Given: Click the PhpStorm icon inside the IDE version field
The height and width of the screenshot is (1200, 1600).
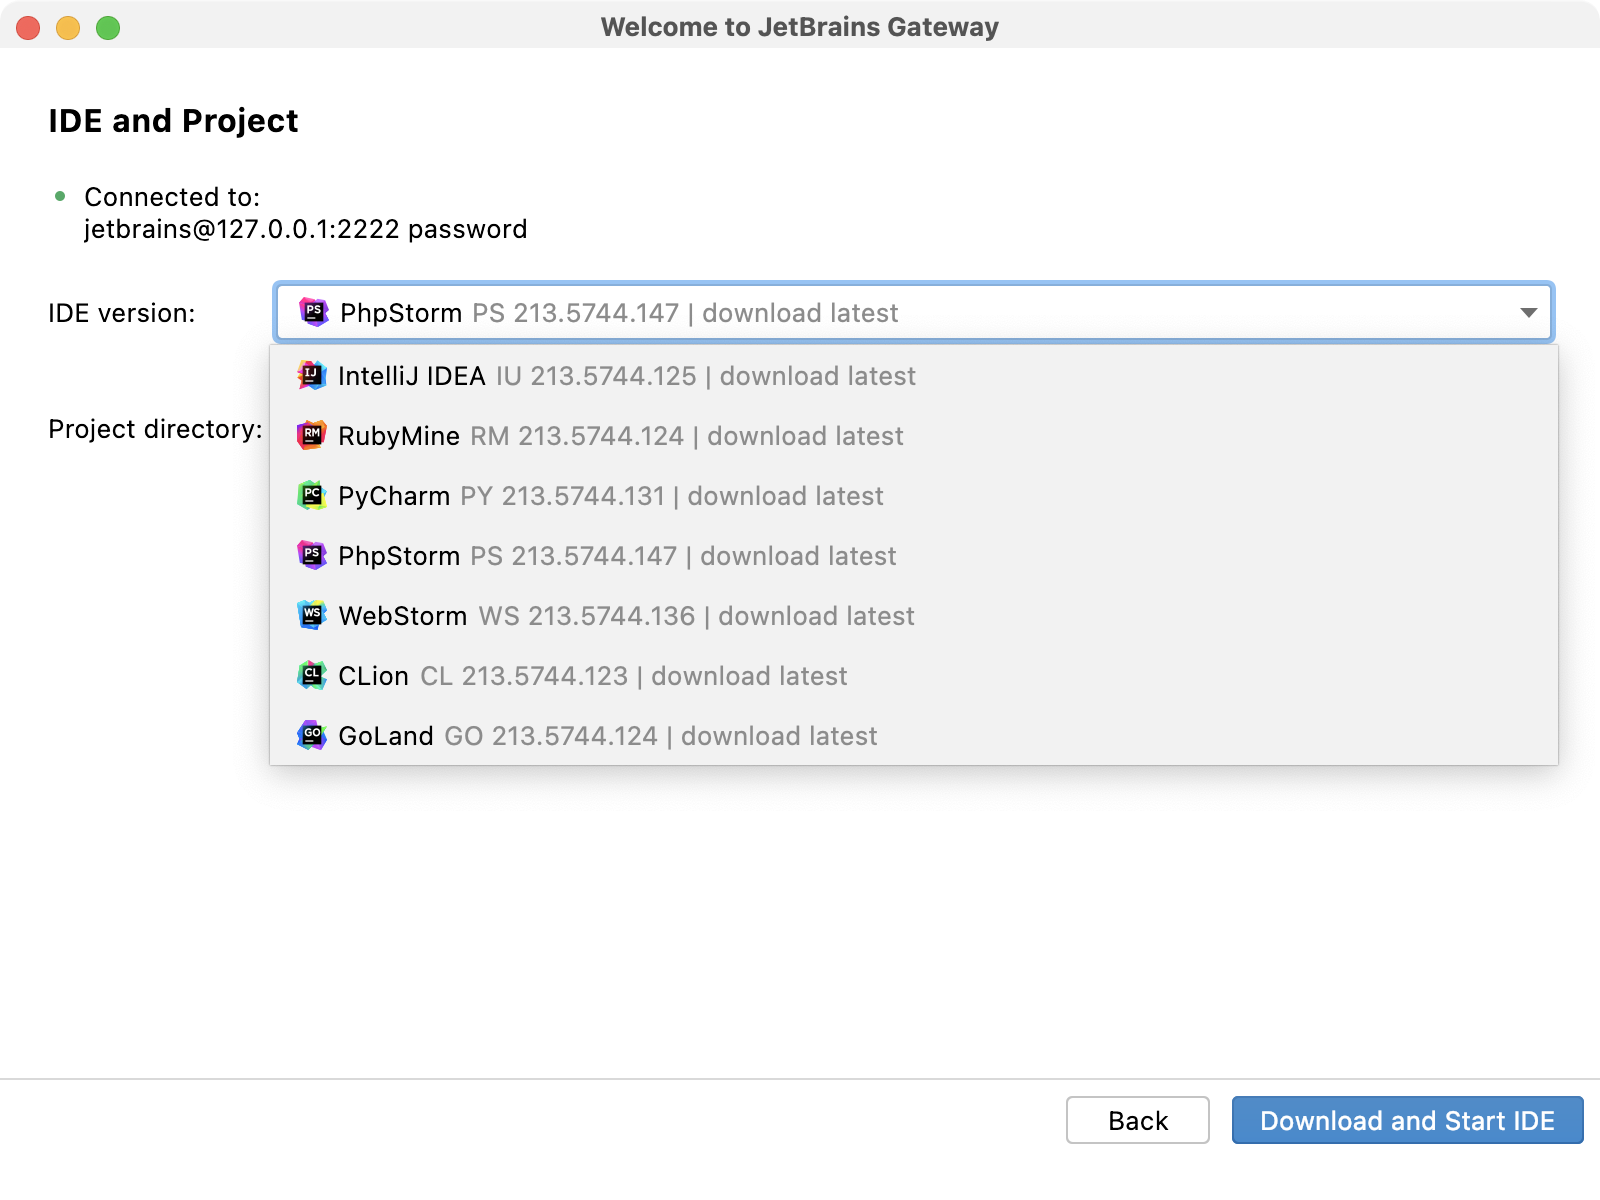Looking at the screenshot, I should 313,312.
